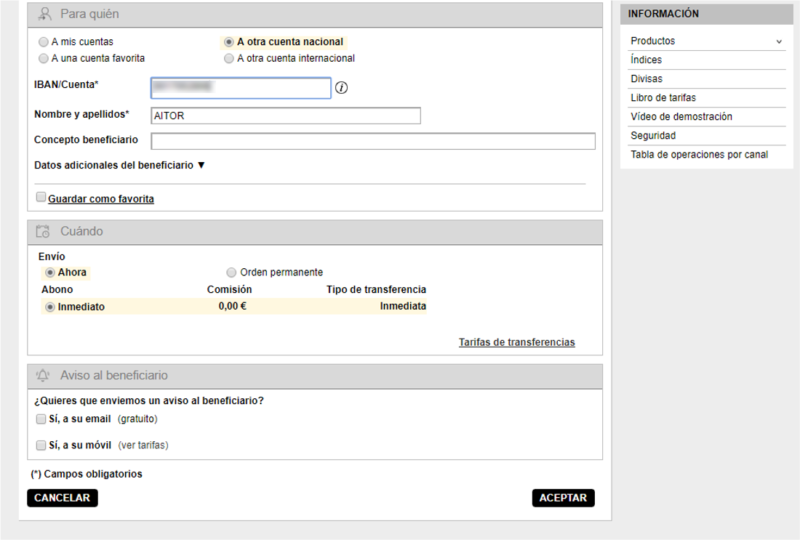
Task: Open 'Tarifas de transferencias' link
Action: pyautogui.click(x=516, y=342)
